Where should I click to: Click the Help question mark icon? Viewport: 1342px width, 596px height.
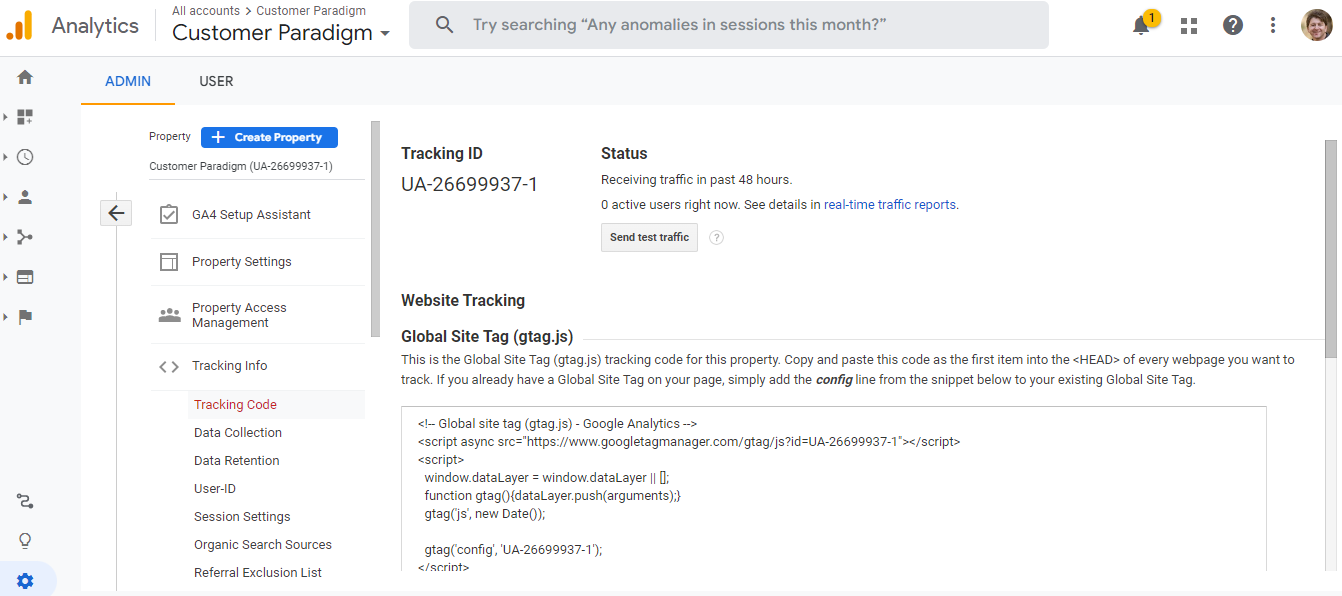(1233, 26)
